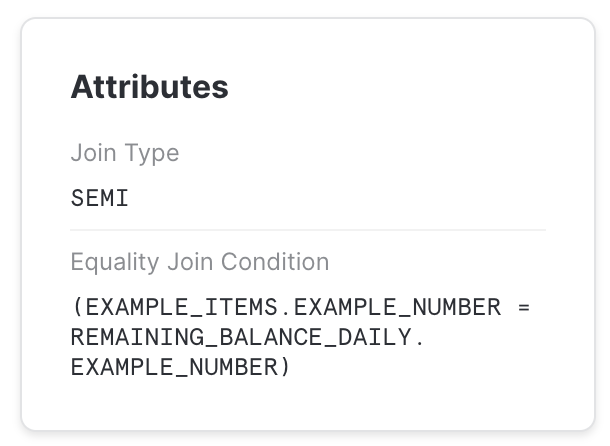
Task: Click the period after REMAINING_BALANCE_DAILY
Action: (418, 338)
